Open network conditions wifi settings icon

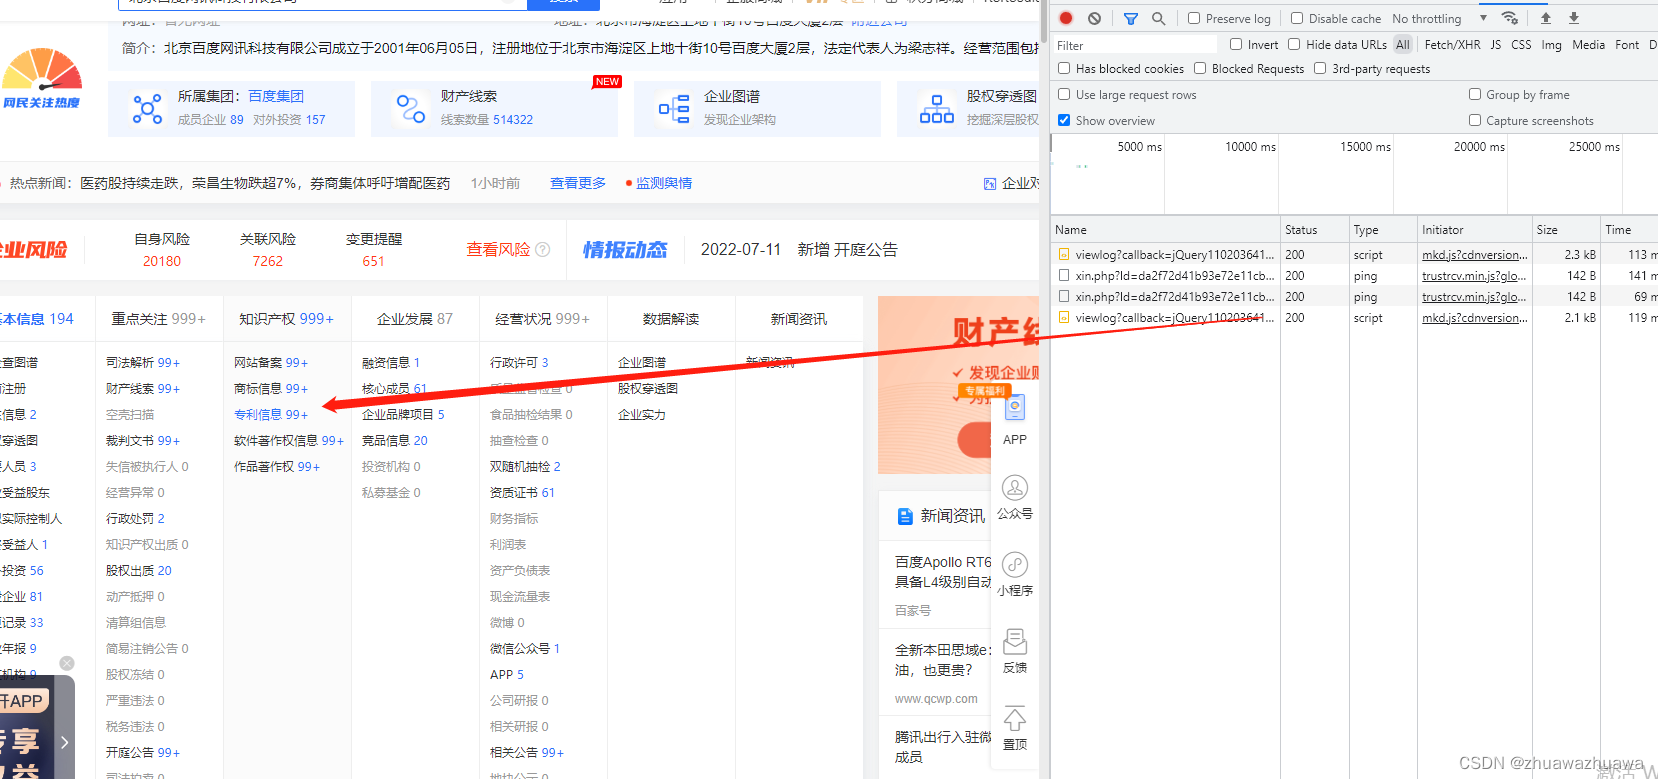tap(1510, 18)
